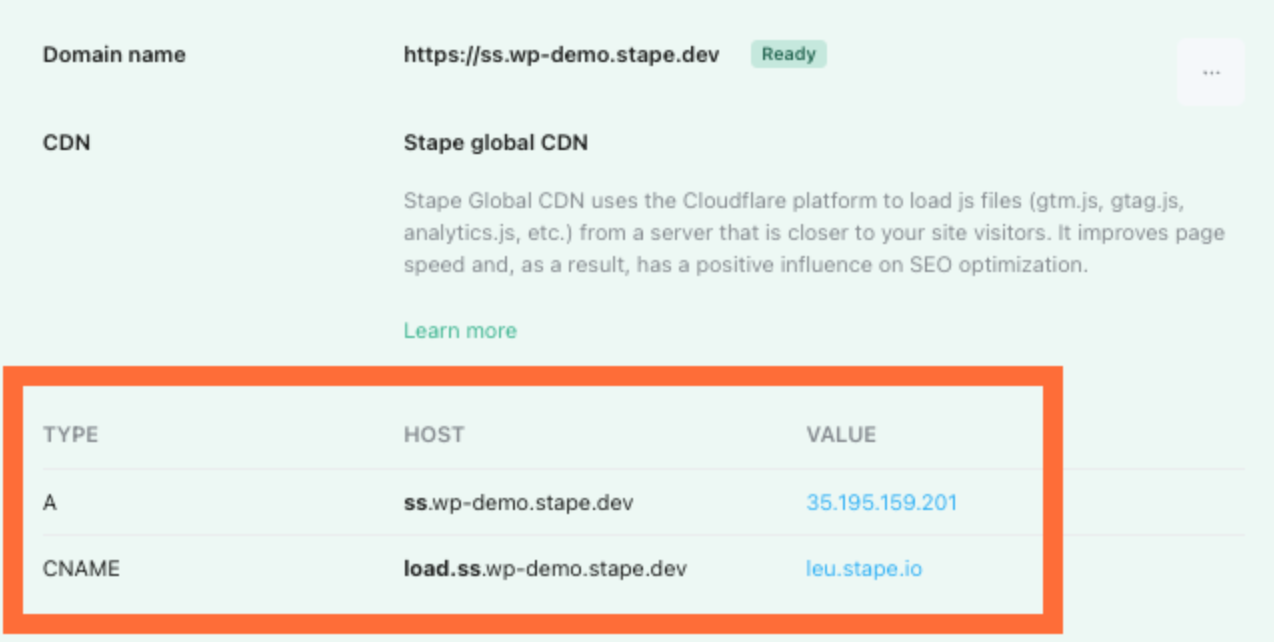Select the VALUE column header
This screenshot has width=1274, height=642.
click(842, 434)
